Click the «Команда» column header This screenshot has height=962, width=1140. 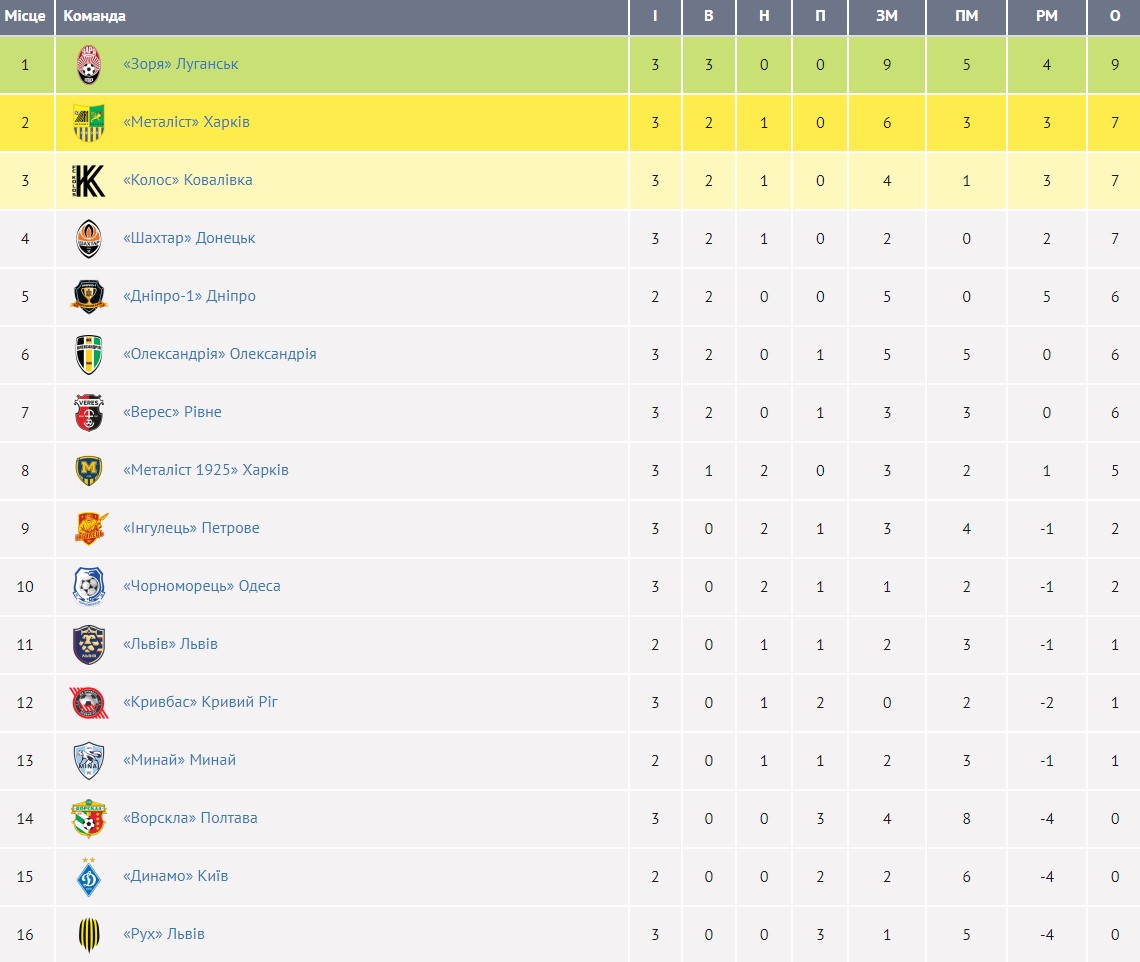[x=94, y=16]
